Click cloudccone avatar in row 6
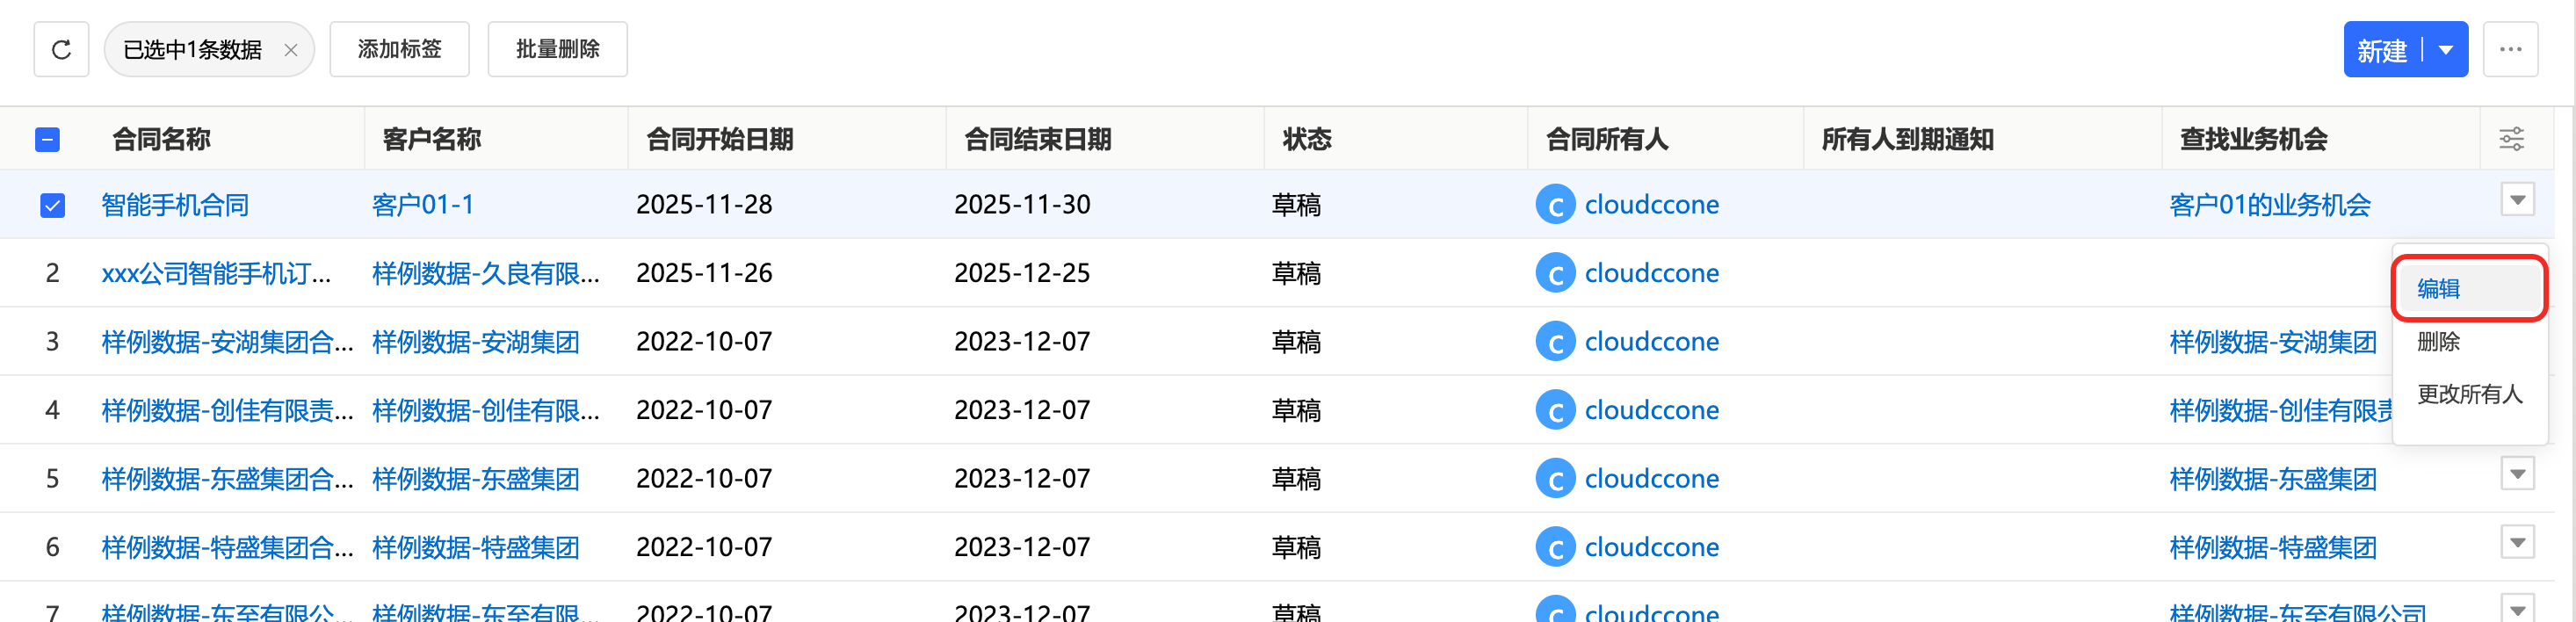The image size is (2576, 622). point(1555,547)
